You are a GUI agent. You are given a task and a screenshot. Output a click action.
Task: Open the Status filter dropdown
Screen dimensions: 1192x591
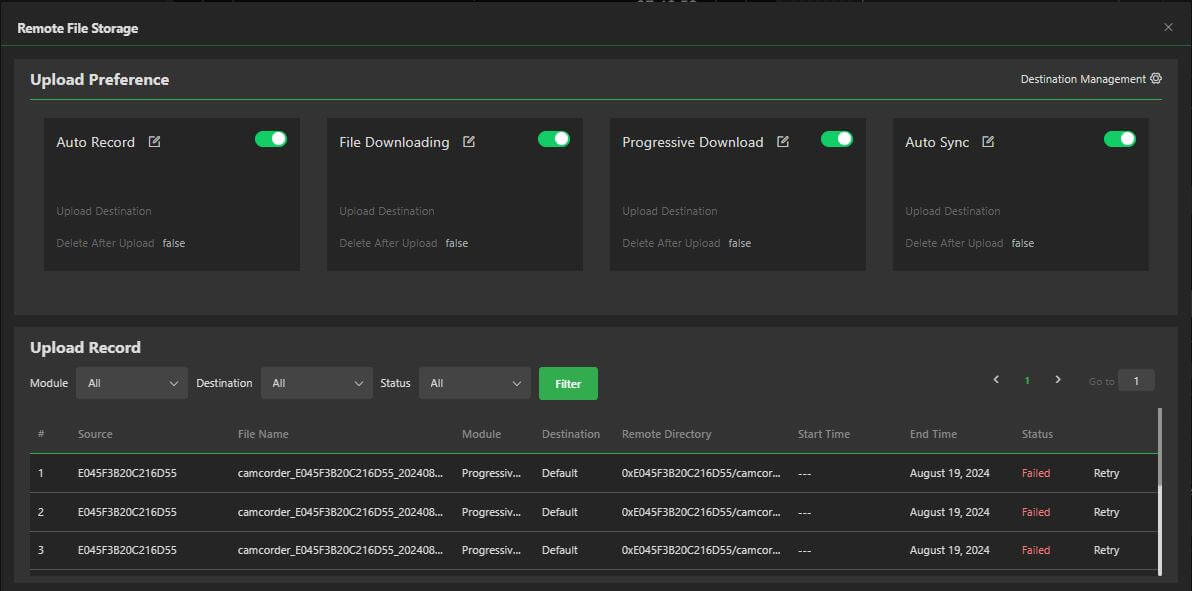click(474, 382)
